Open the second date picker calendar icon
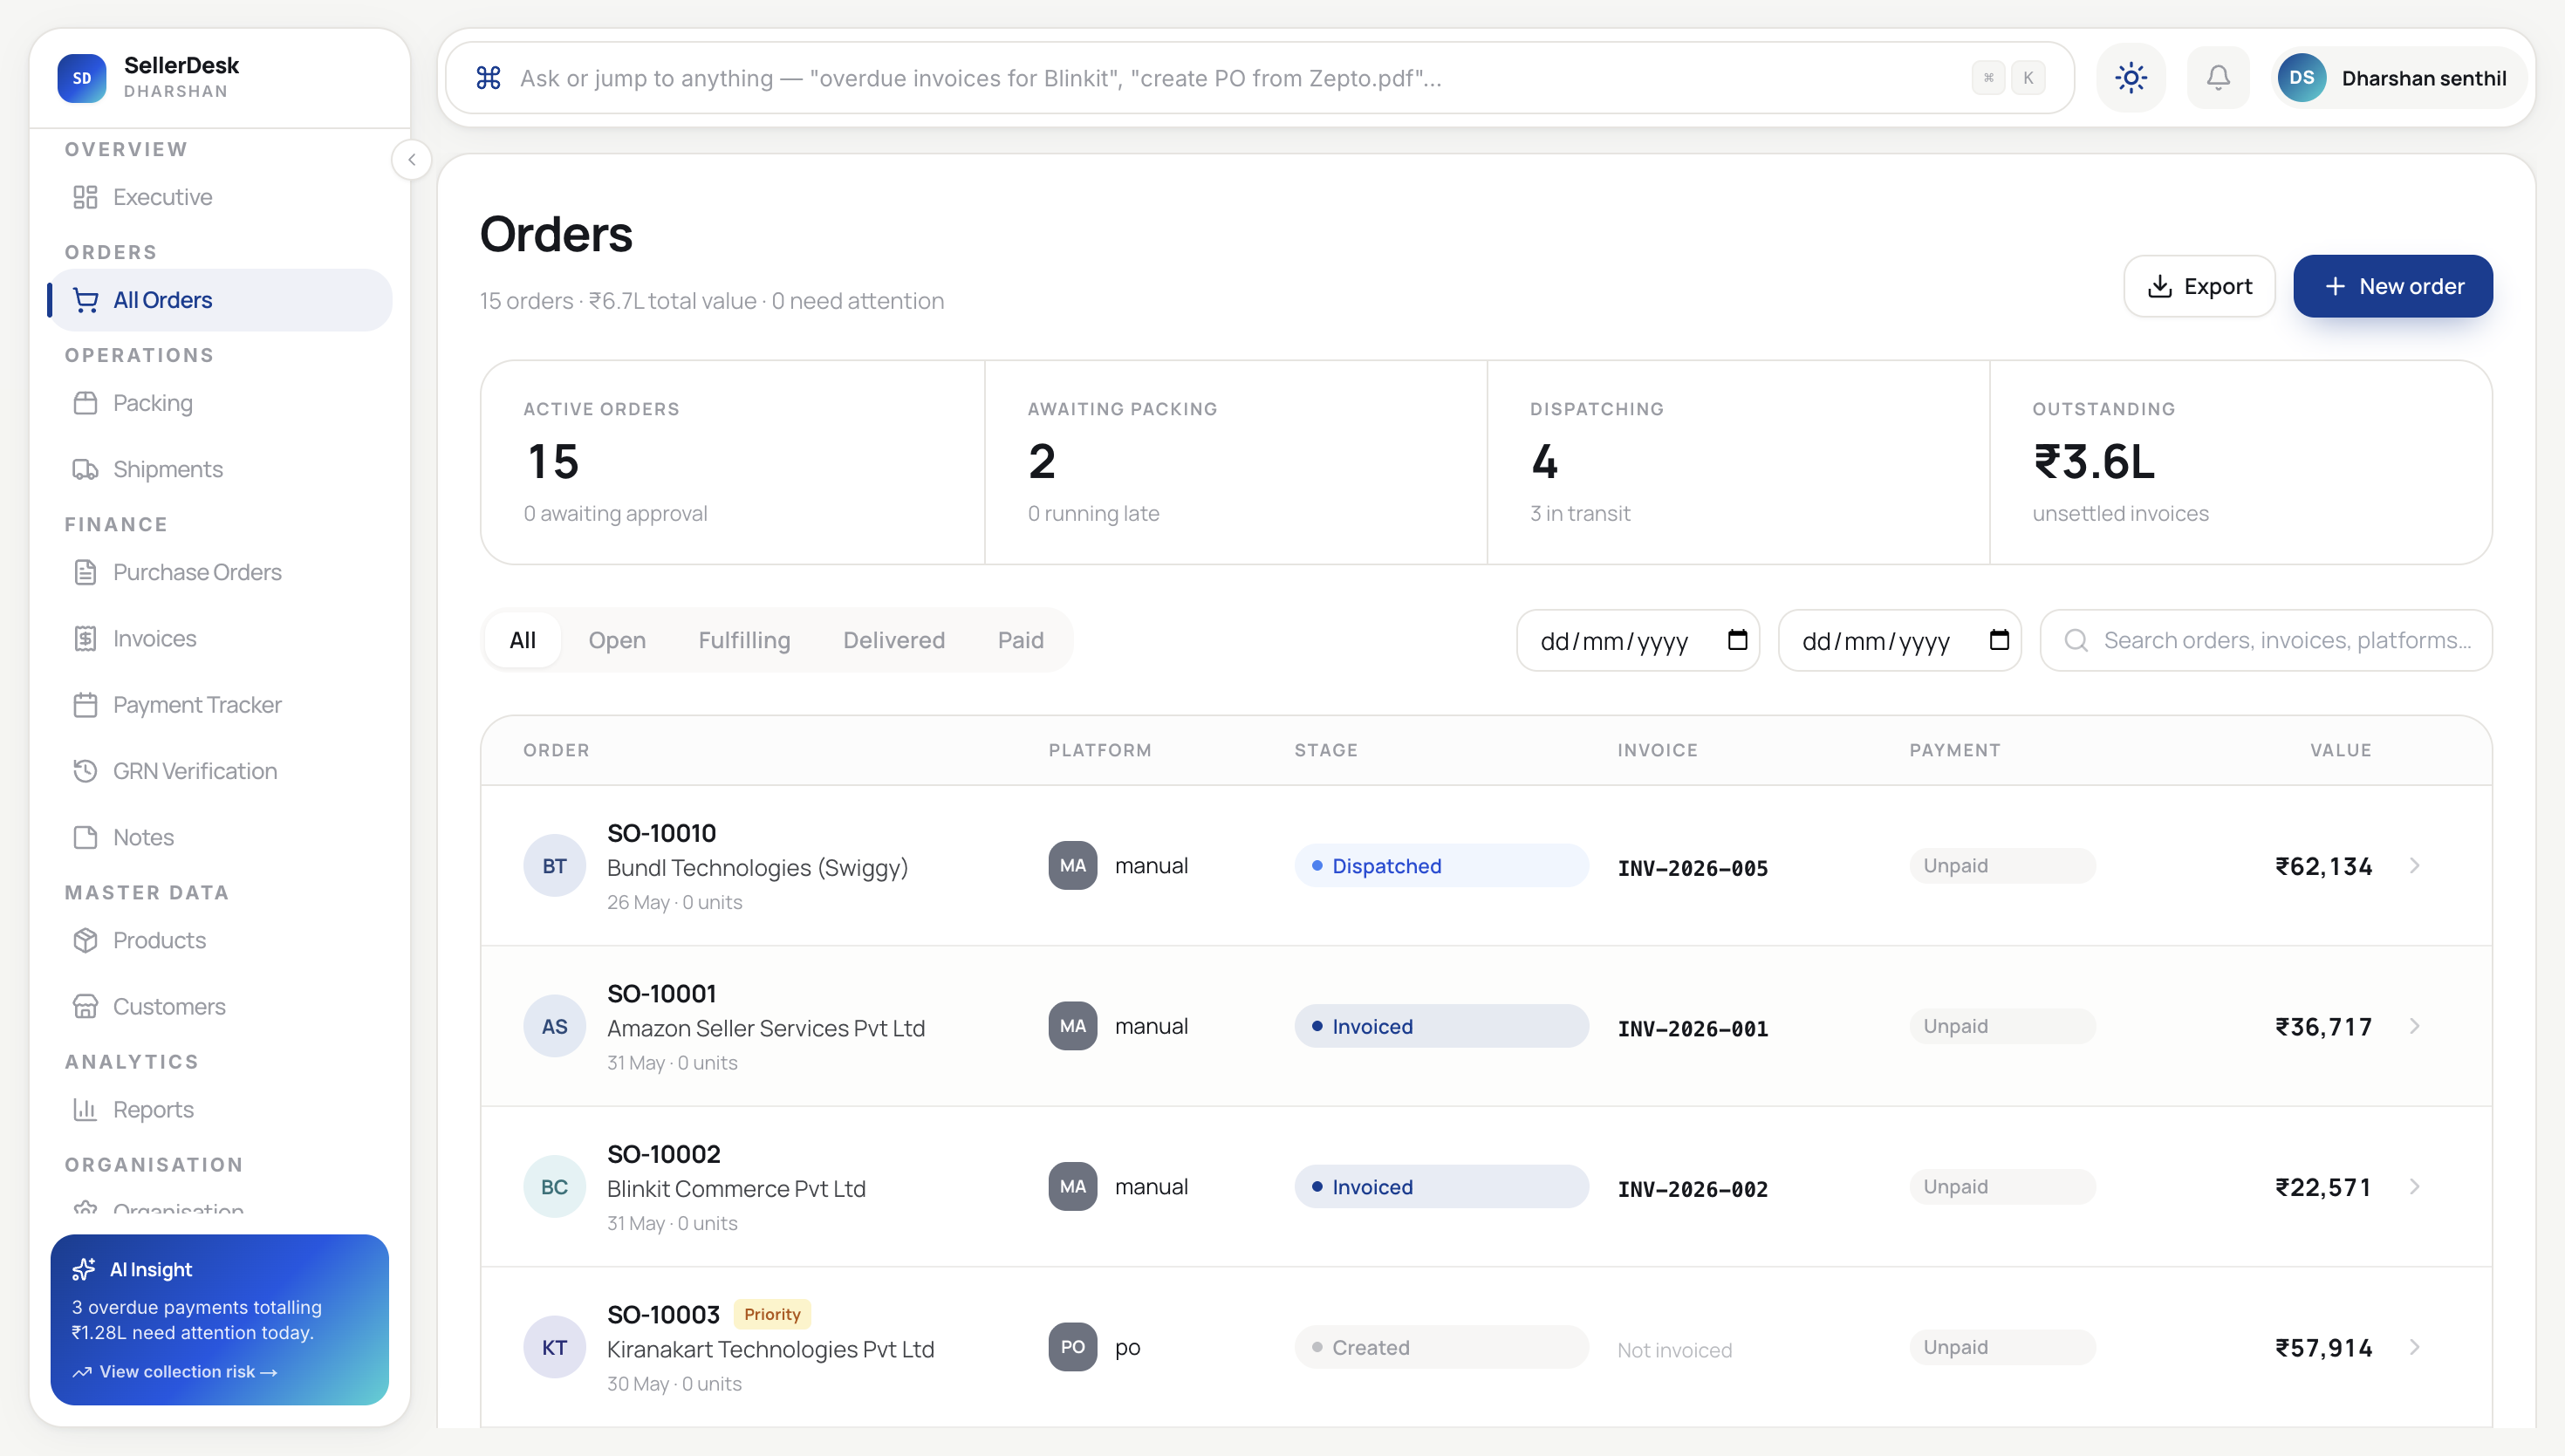Image resolution: width=2565 pixels, height=1456 pixels. [x=1999, y=640]
